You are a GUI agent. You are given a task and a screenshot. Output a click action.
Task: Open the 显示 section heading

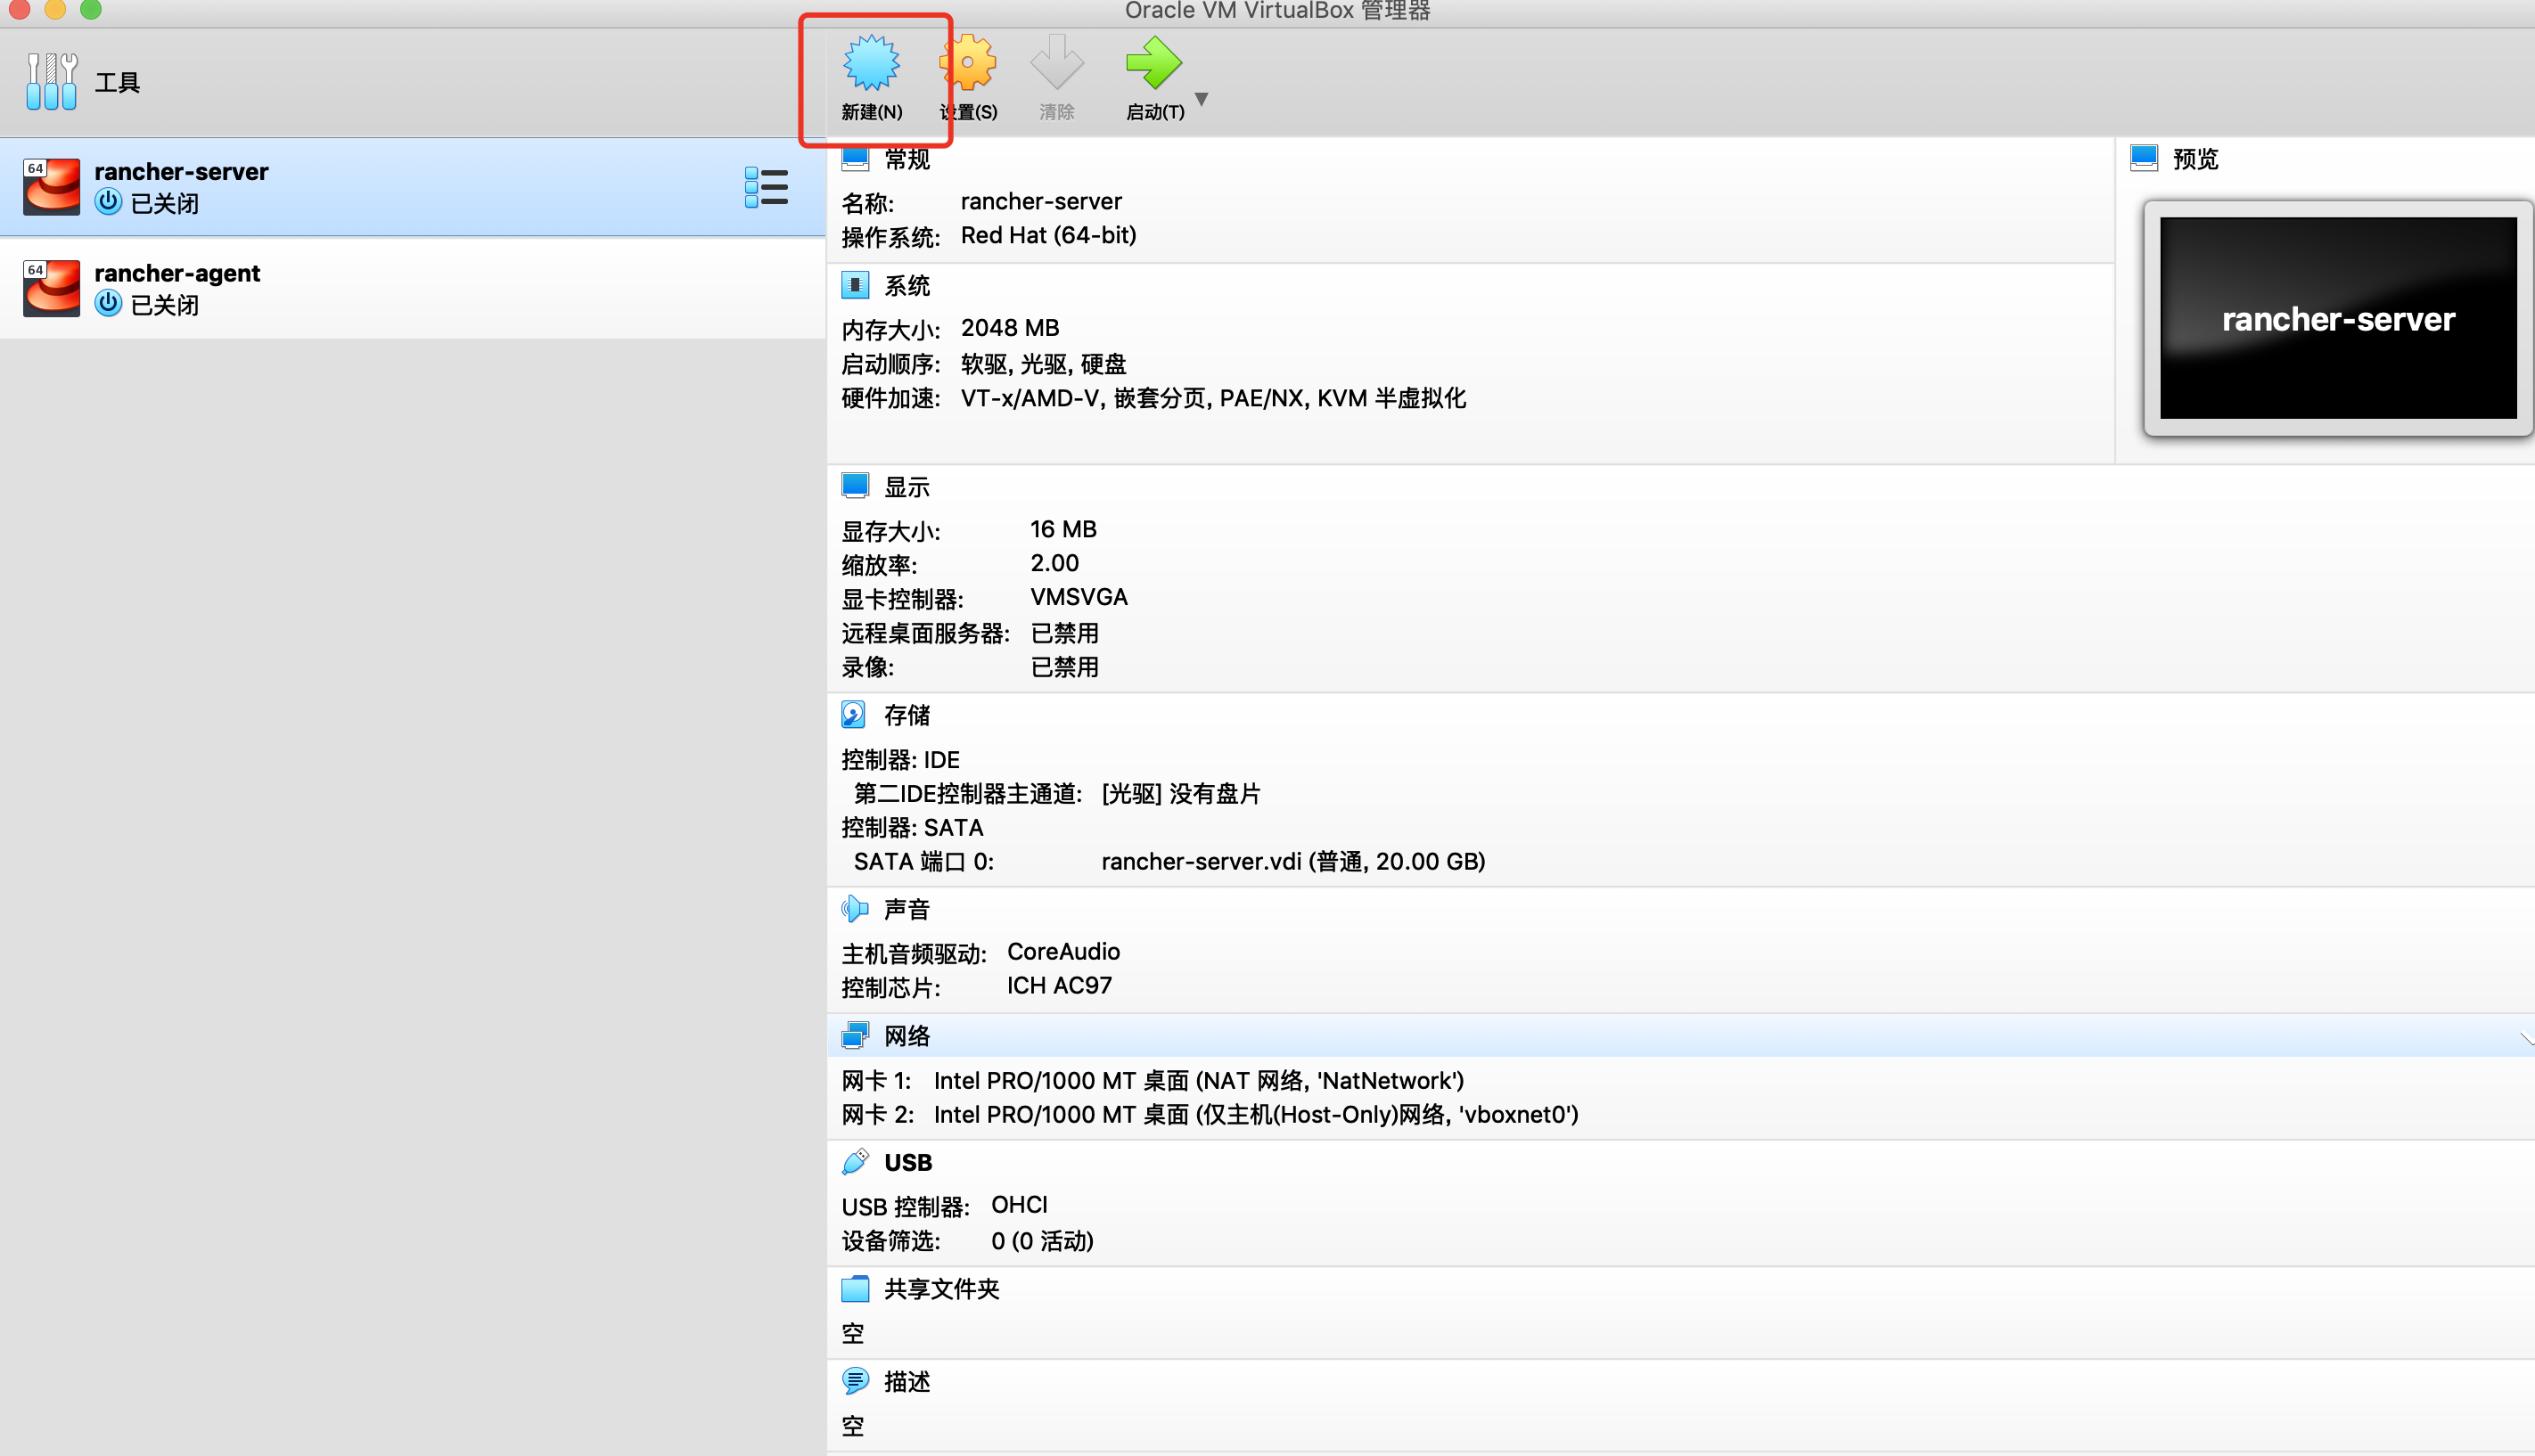click(906, 487)
